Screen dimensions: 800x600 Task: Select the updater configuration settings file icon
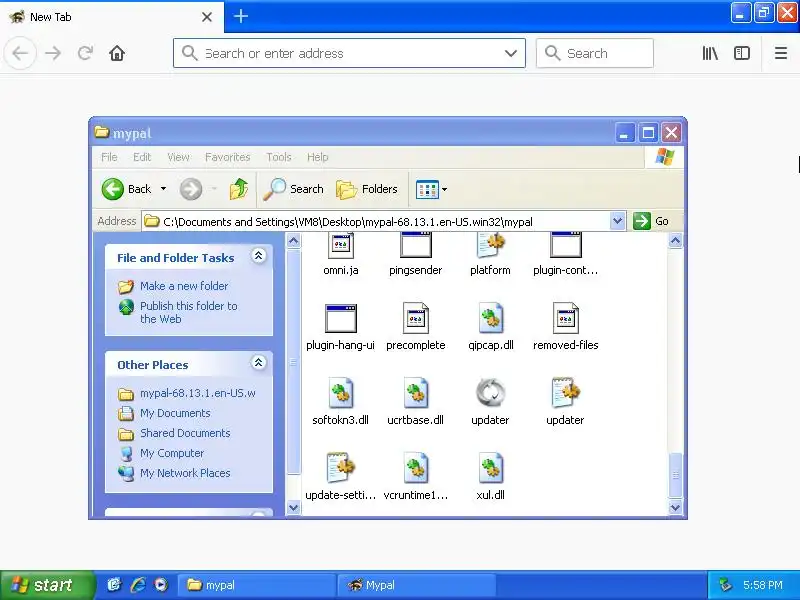565,393
